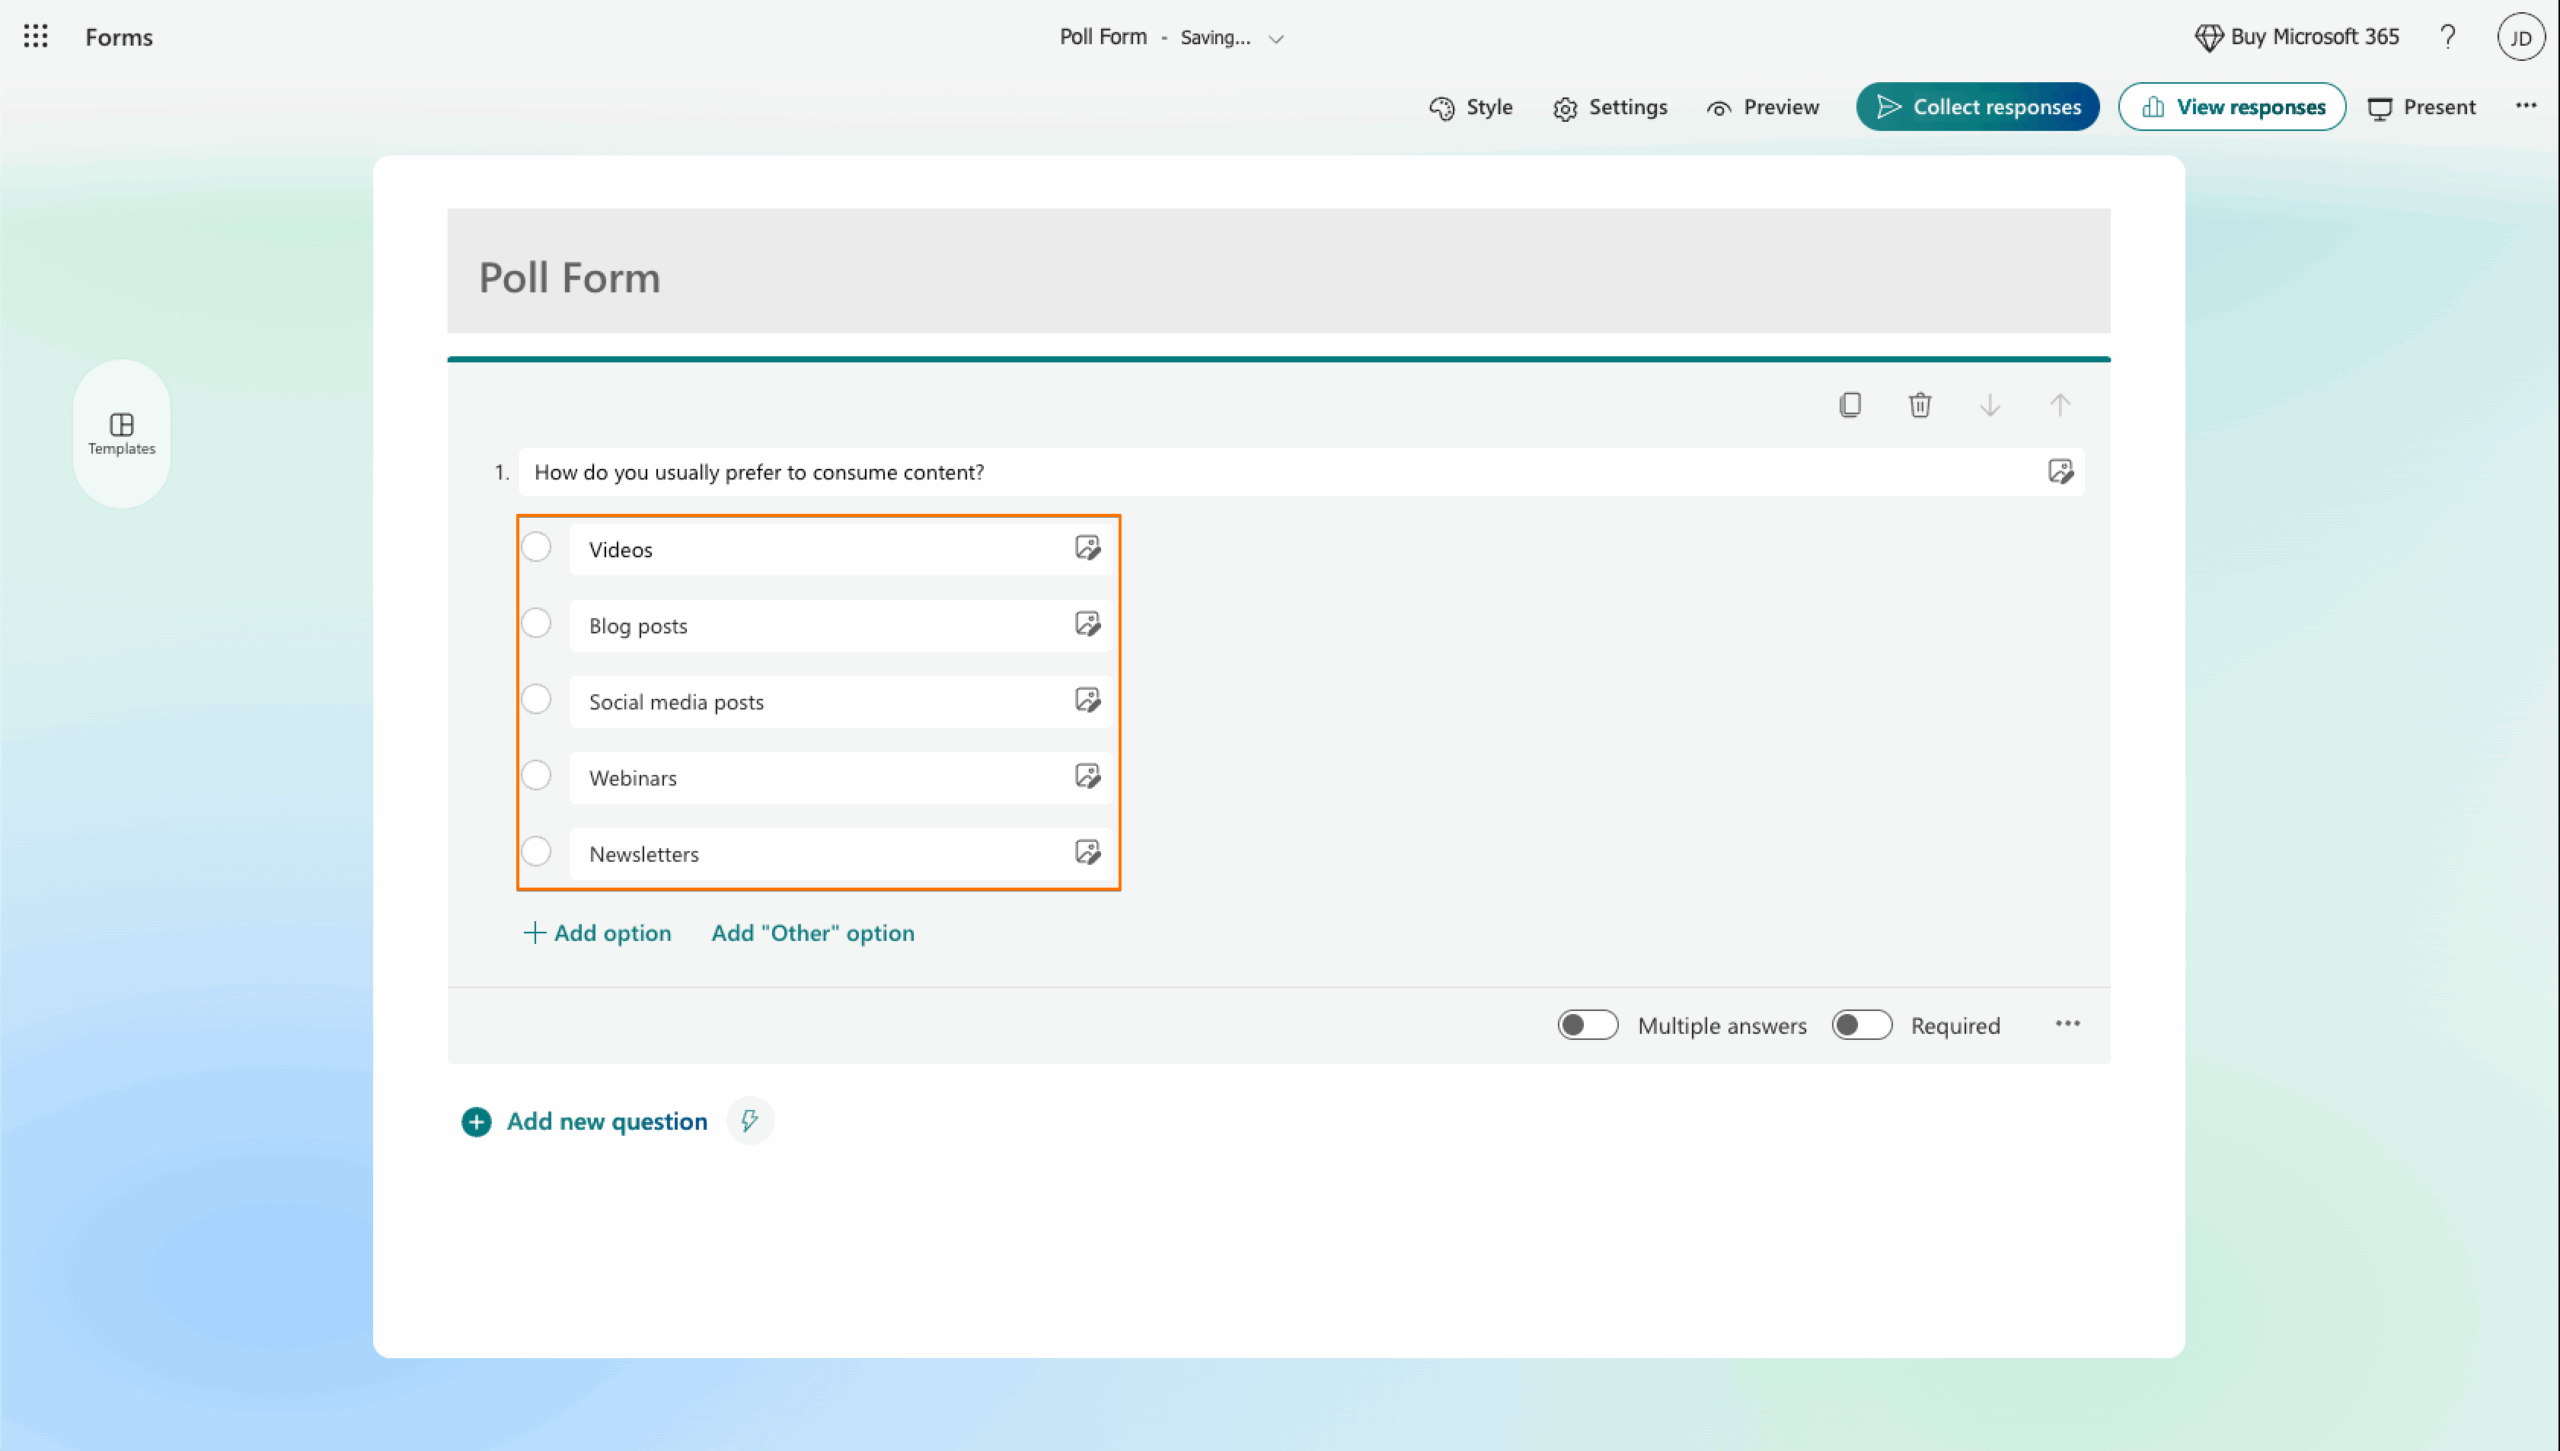This screenshot has height=1451, width=2560.
Task: Open the form's more options menu
Action: (2527, 106)
